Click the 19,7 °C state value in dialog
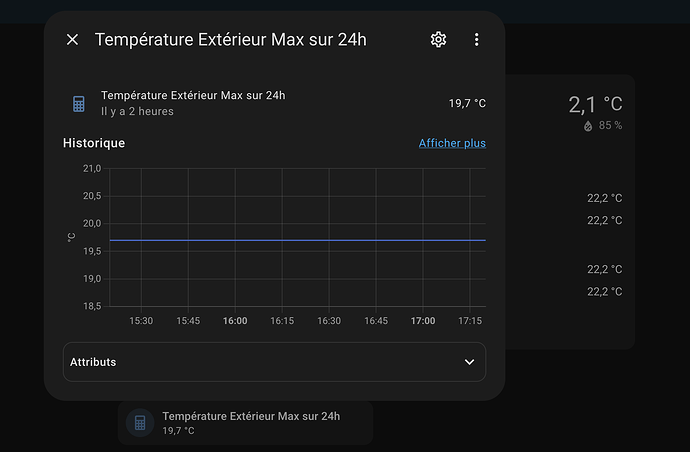690x452 pixels. click(467, 104)
